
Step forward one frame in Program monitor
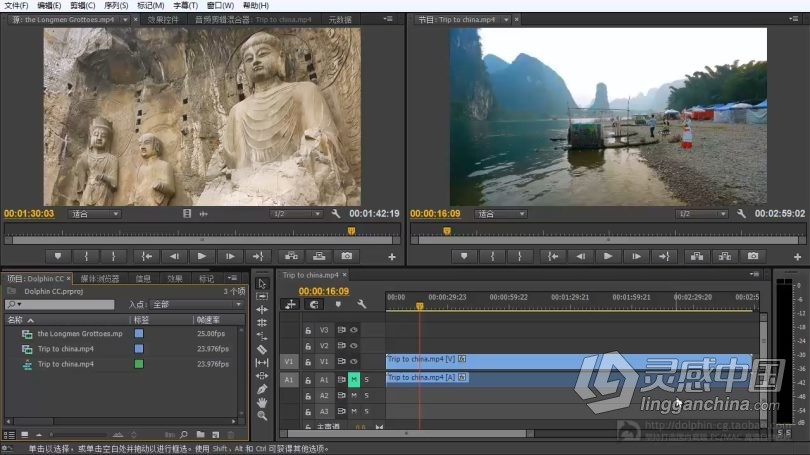[636, 256]
